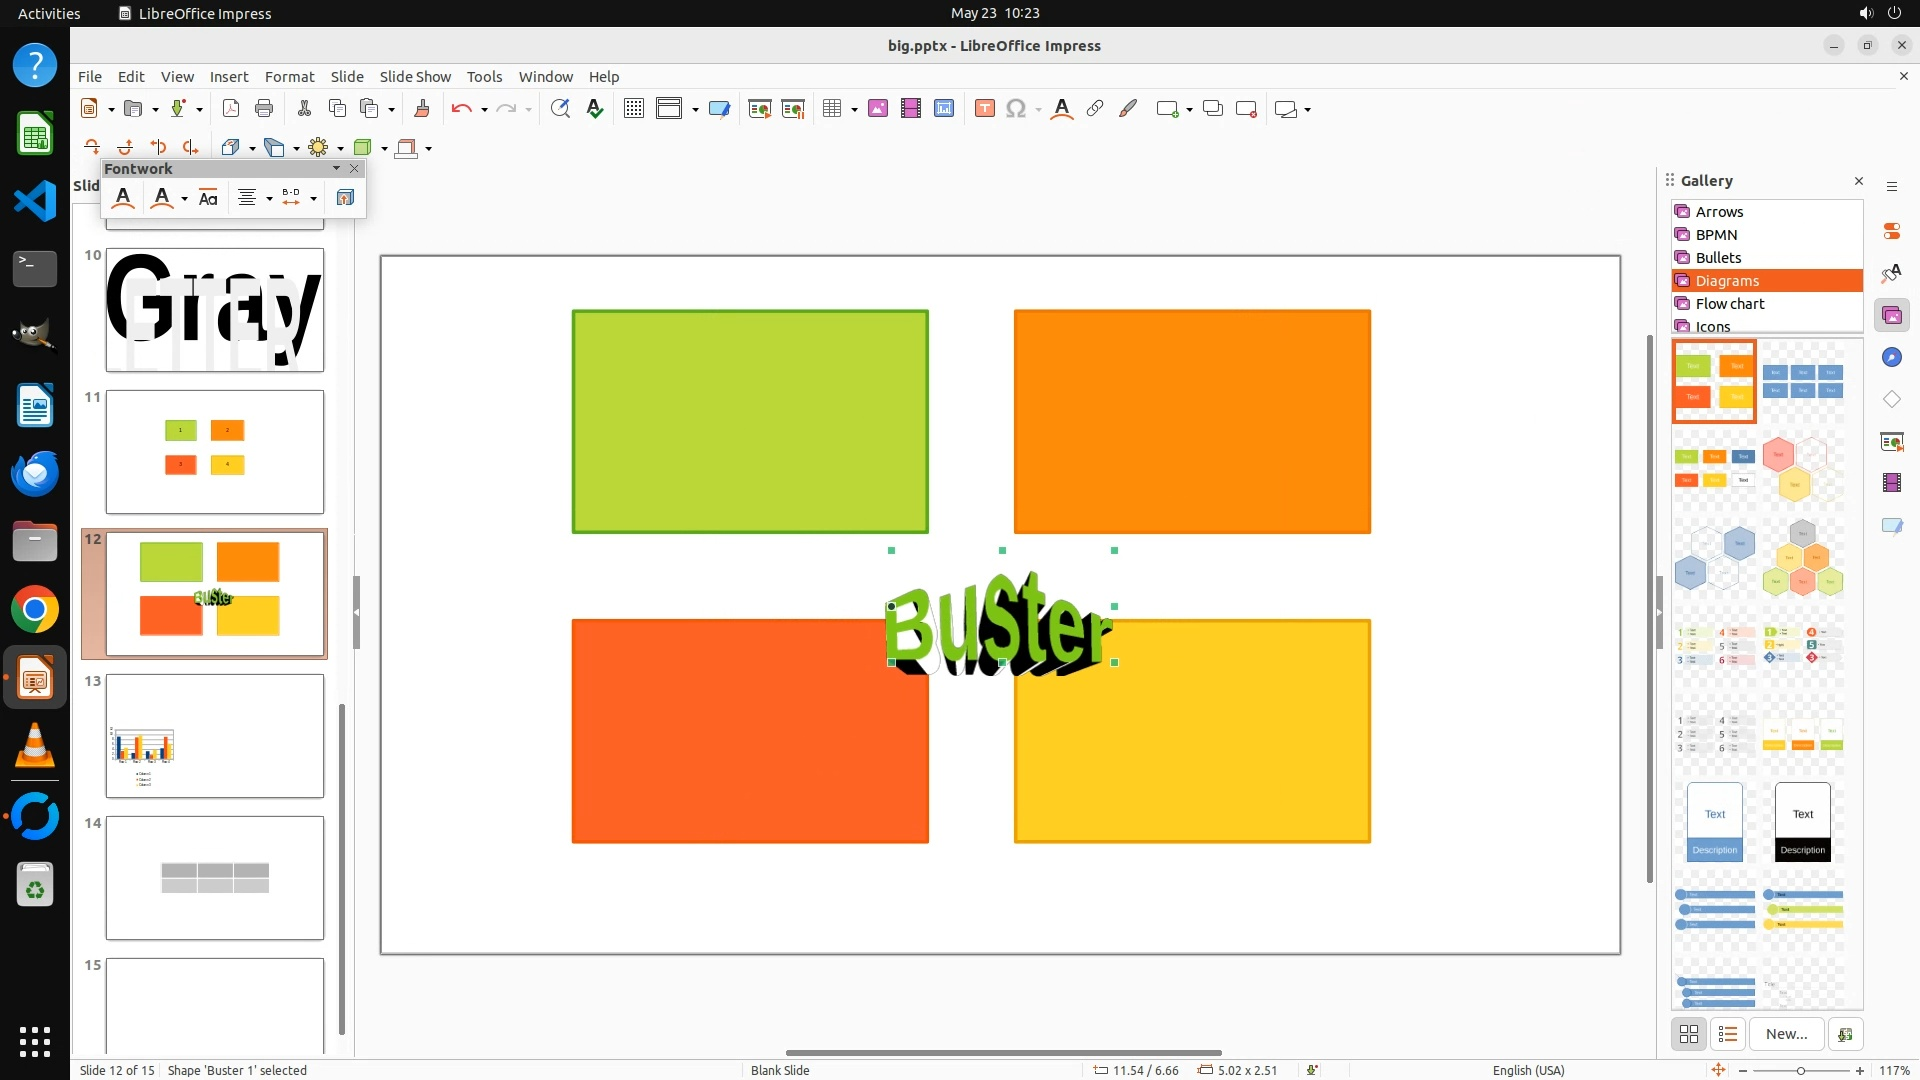Select Flow chart gallery theme

pos(1730,304)
